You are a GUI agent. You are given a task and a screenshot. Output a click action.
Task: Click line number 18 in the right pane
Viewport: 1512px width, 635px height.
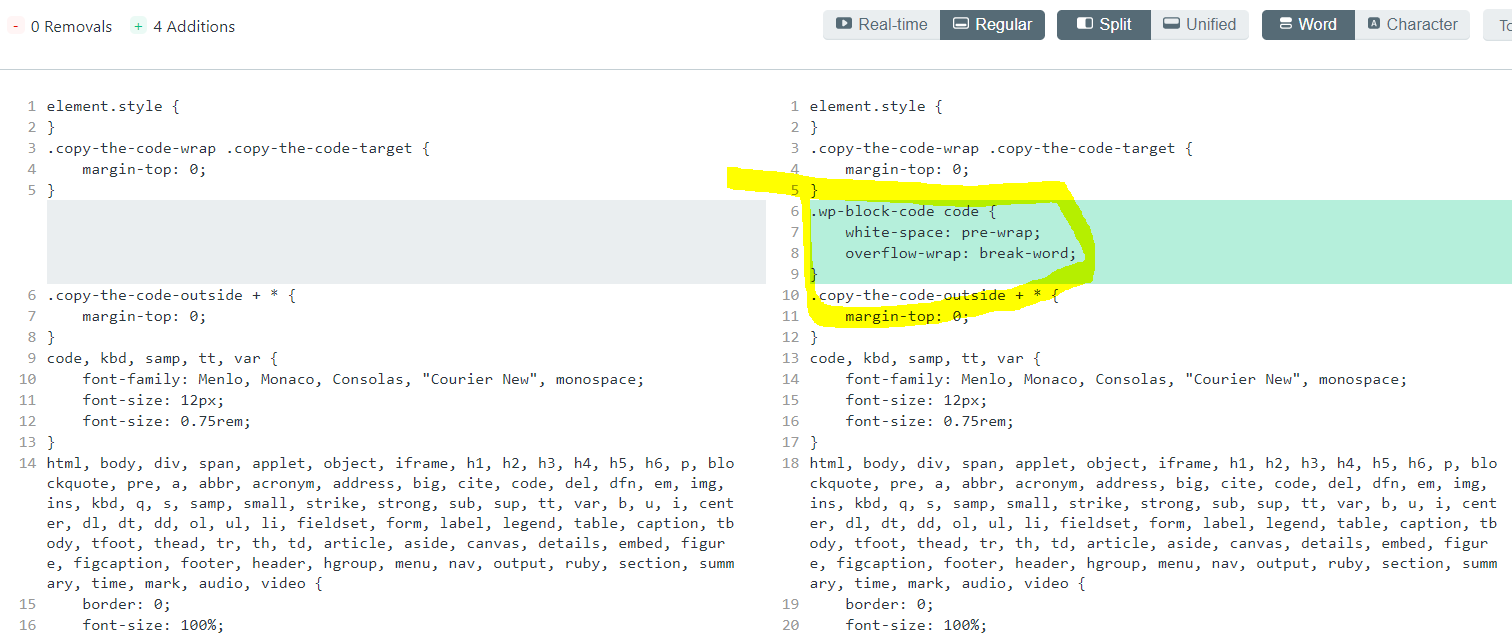tap(791, 463)
